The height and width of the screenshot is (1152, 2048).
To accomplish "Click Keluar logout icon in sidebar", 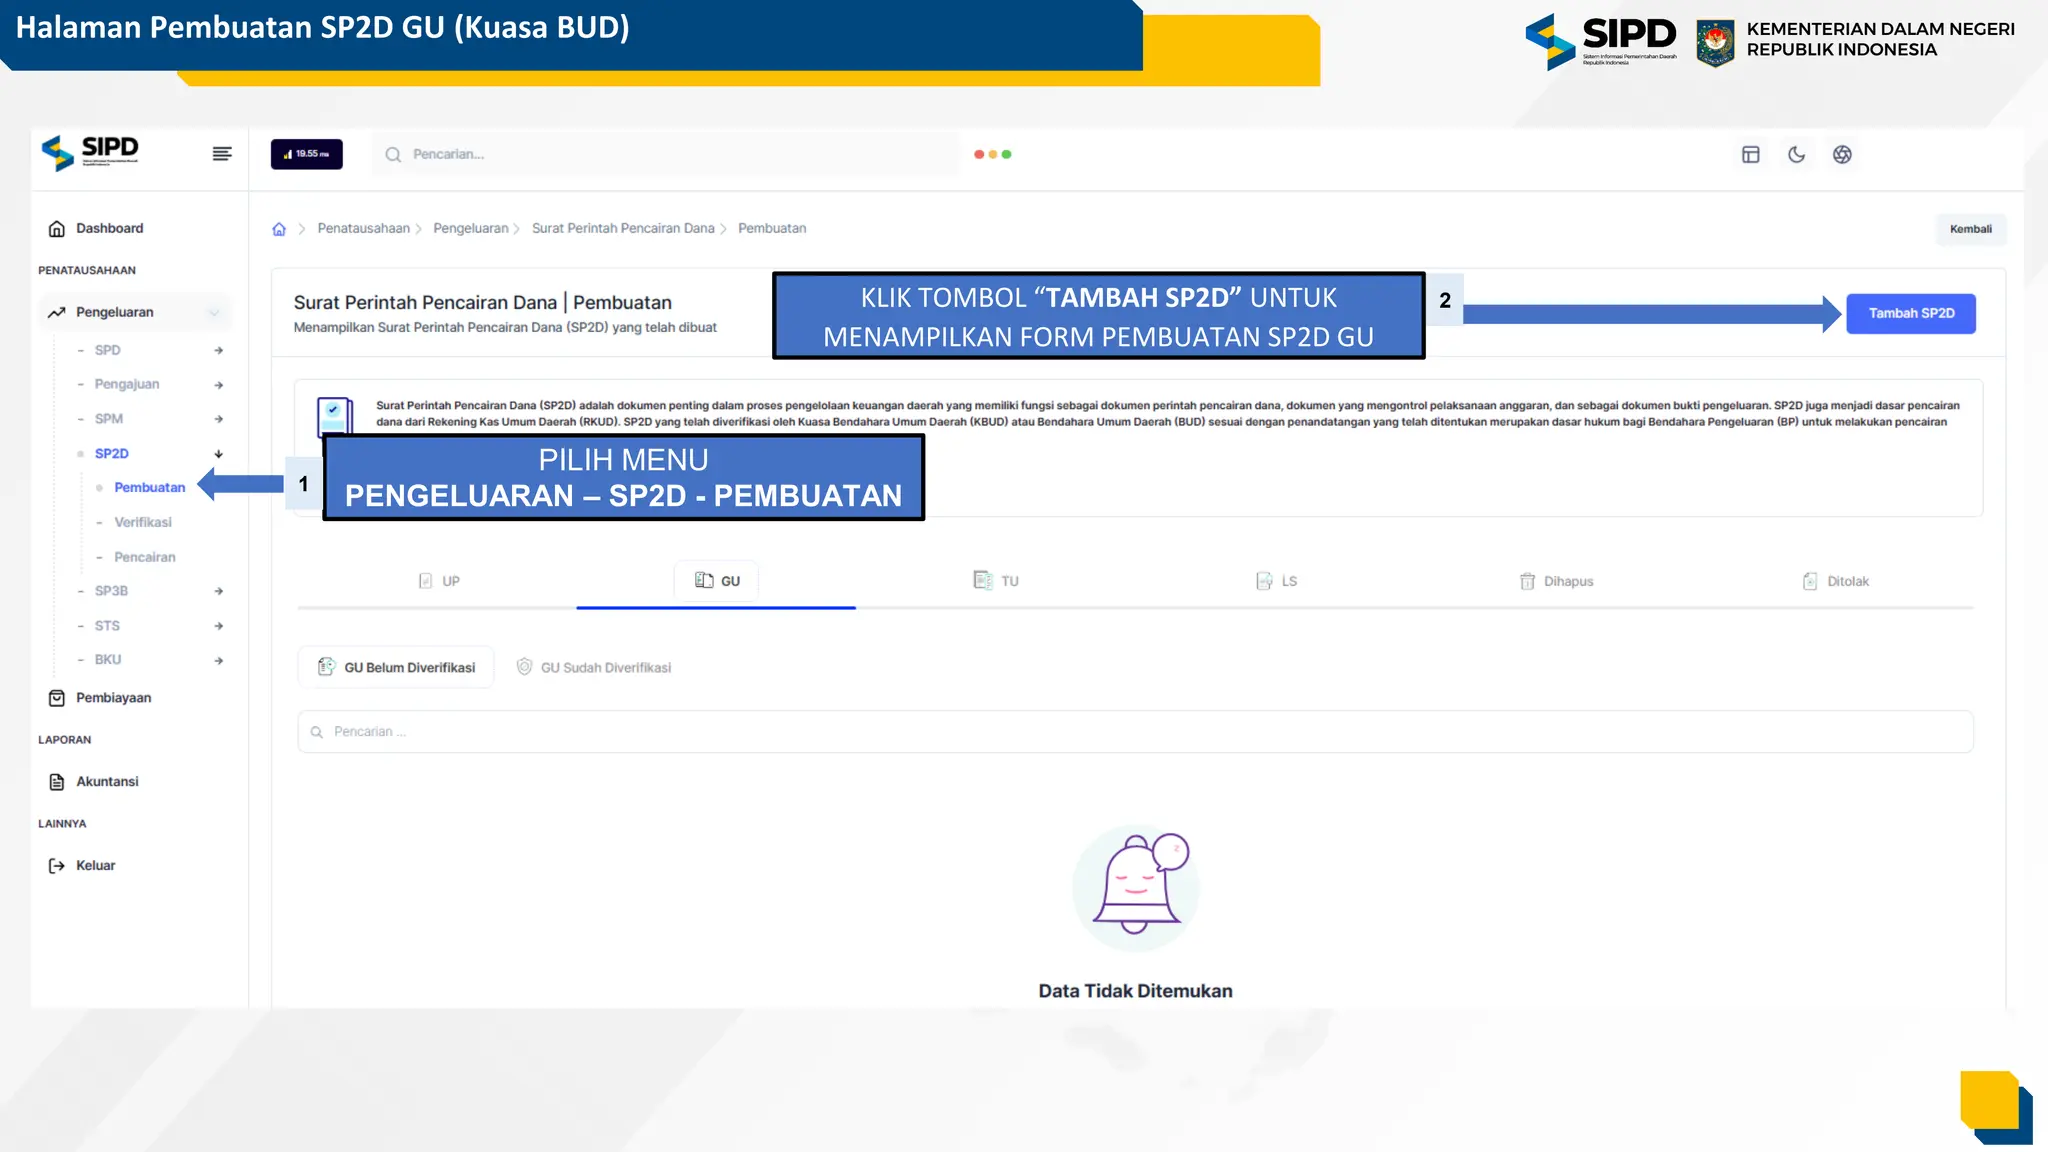I will point(57,866).
